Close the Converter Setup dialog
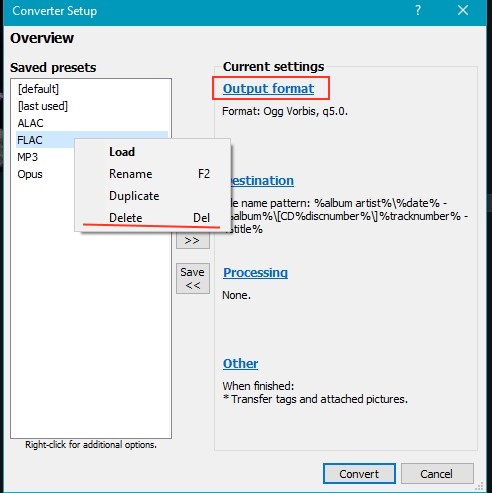Screen dimensions: 492x493 pos(463,10)
